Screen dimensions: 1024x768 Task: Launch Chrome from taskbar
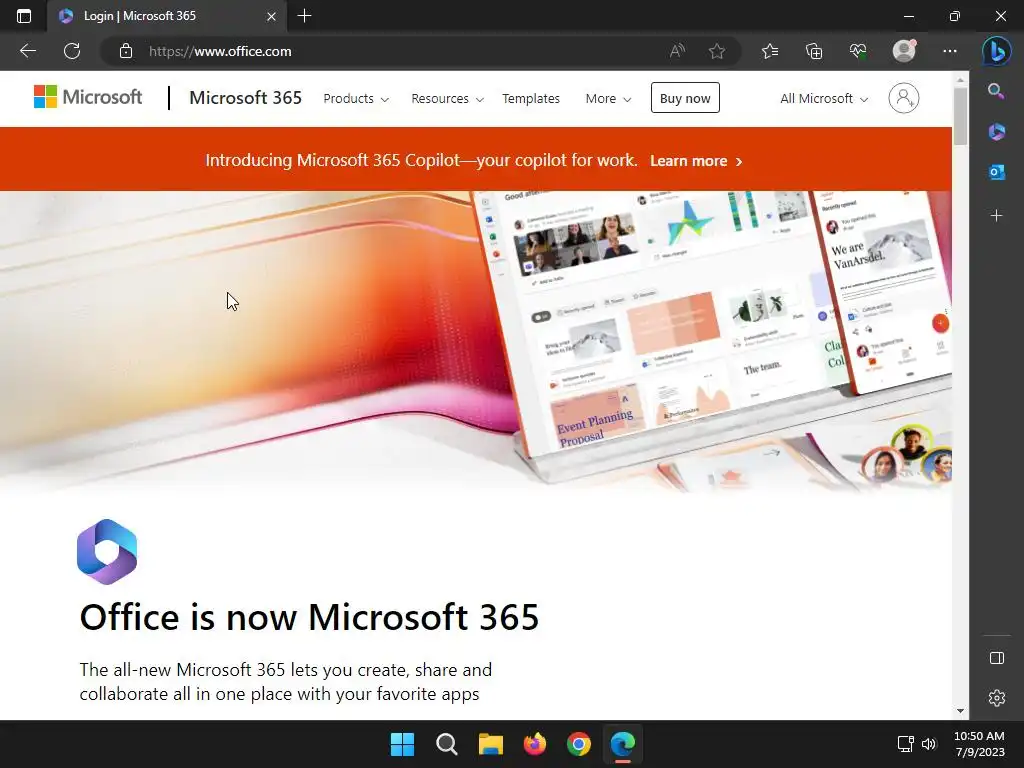click(x=579, y=744)
